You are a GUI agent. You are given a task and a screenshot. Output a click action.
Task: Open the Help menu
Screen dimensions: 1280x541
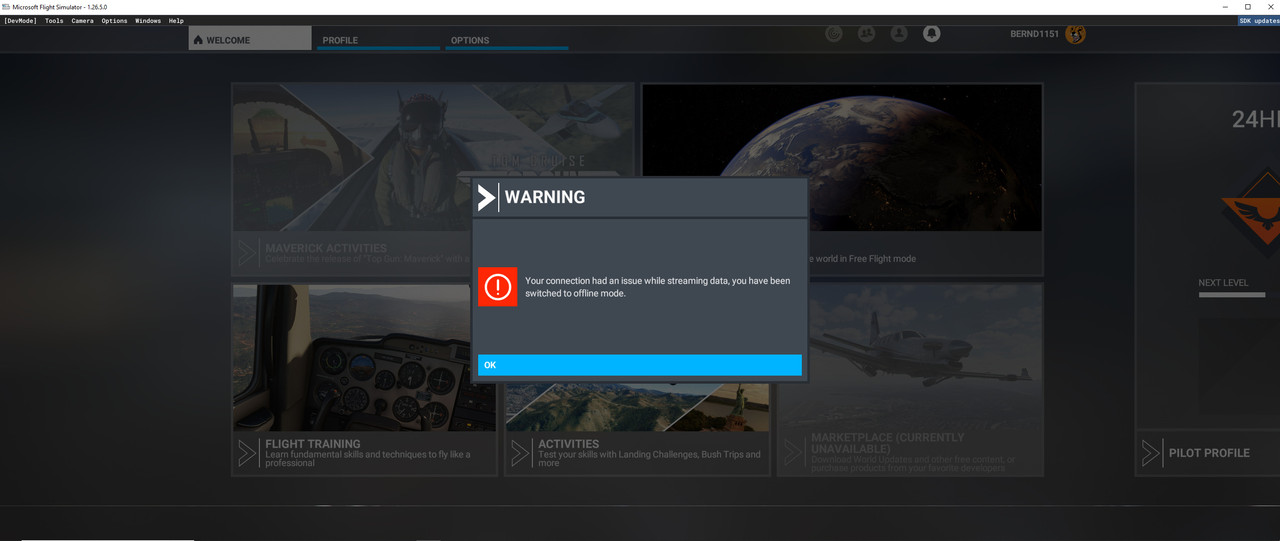(x=176, y=21)
